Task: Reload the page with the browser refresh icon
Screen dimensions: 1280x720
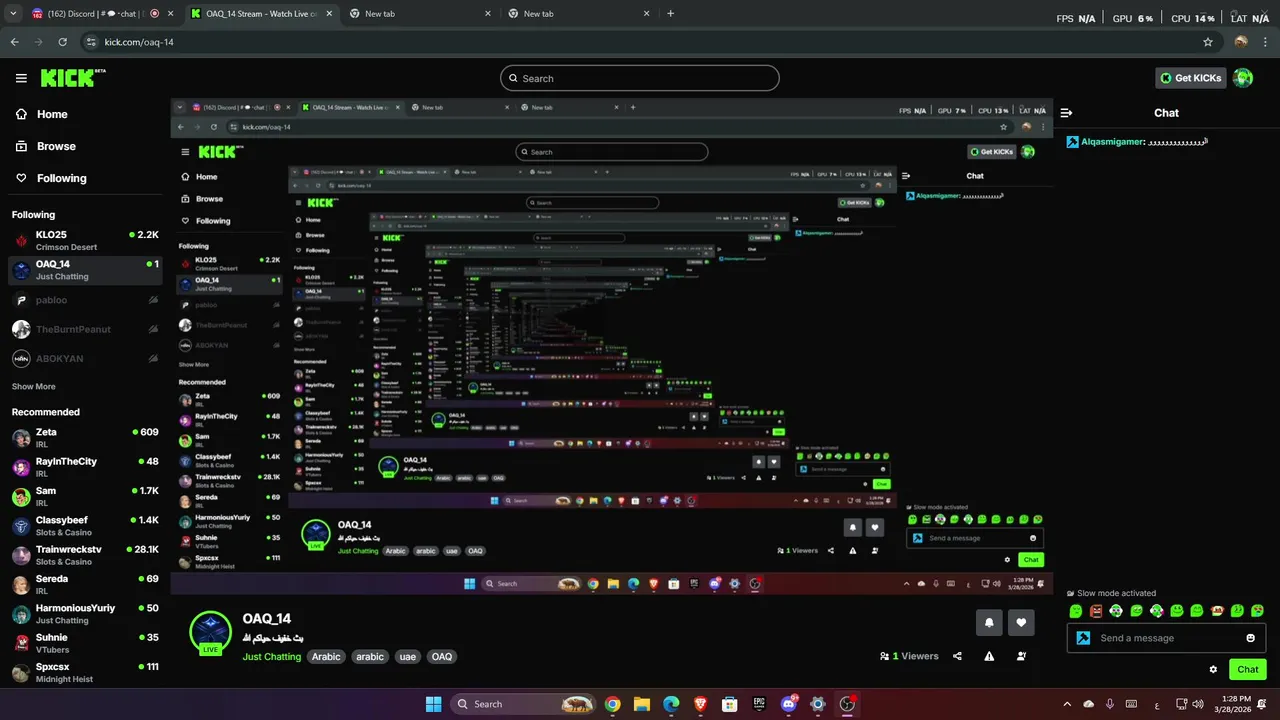Action: pos(63,42)
